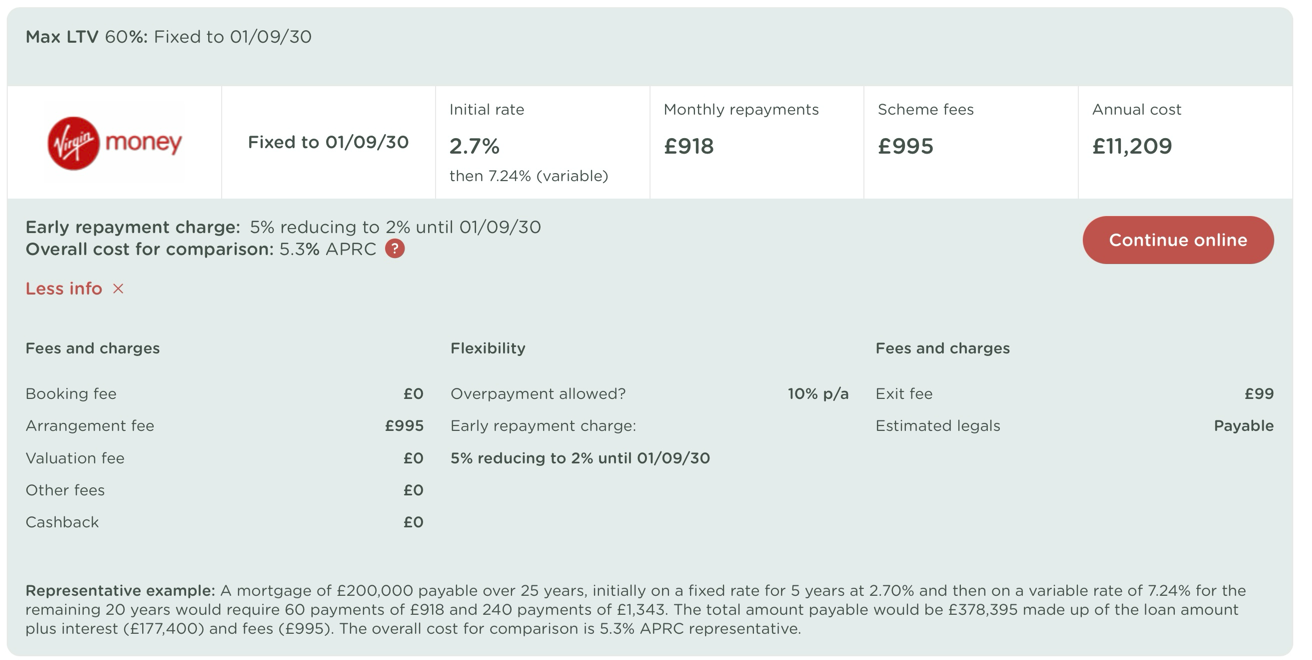Click the Estimated legals Payable value
This screenshot has height=660, width=1312.
click(x=1244, y=426)
